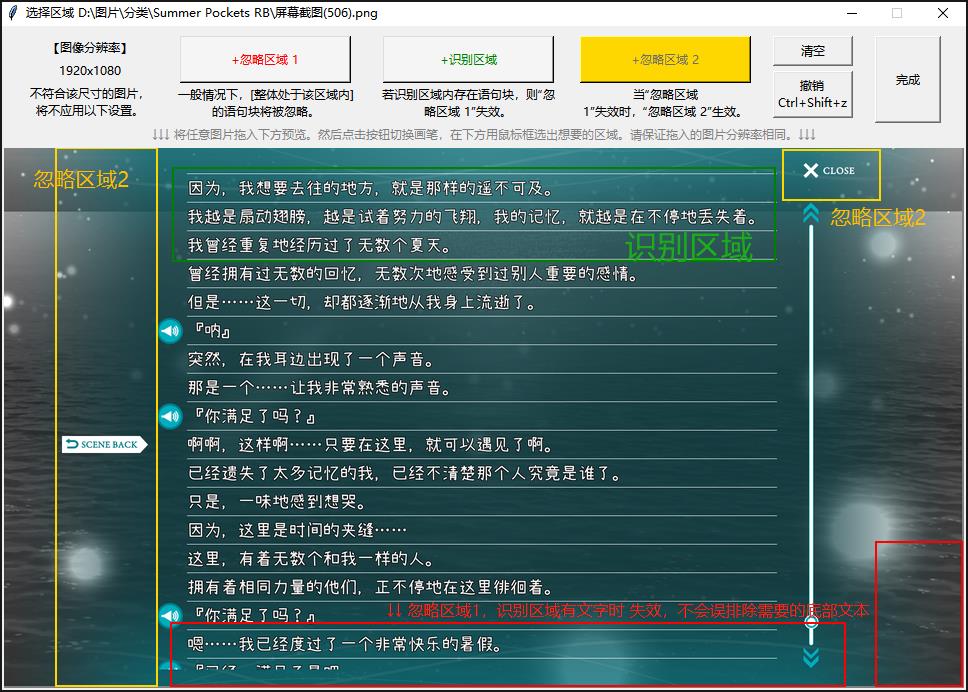Click the line 因为，这里是时间的夹缝……

[x=297, y=530]
